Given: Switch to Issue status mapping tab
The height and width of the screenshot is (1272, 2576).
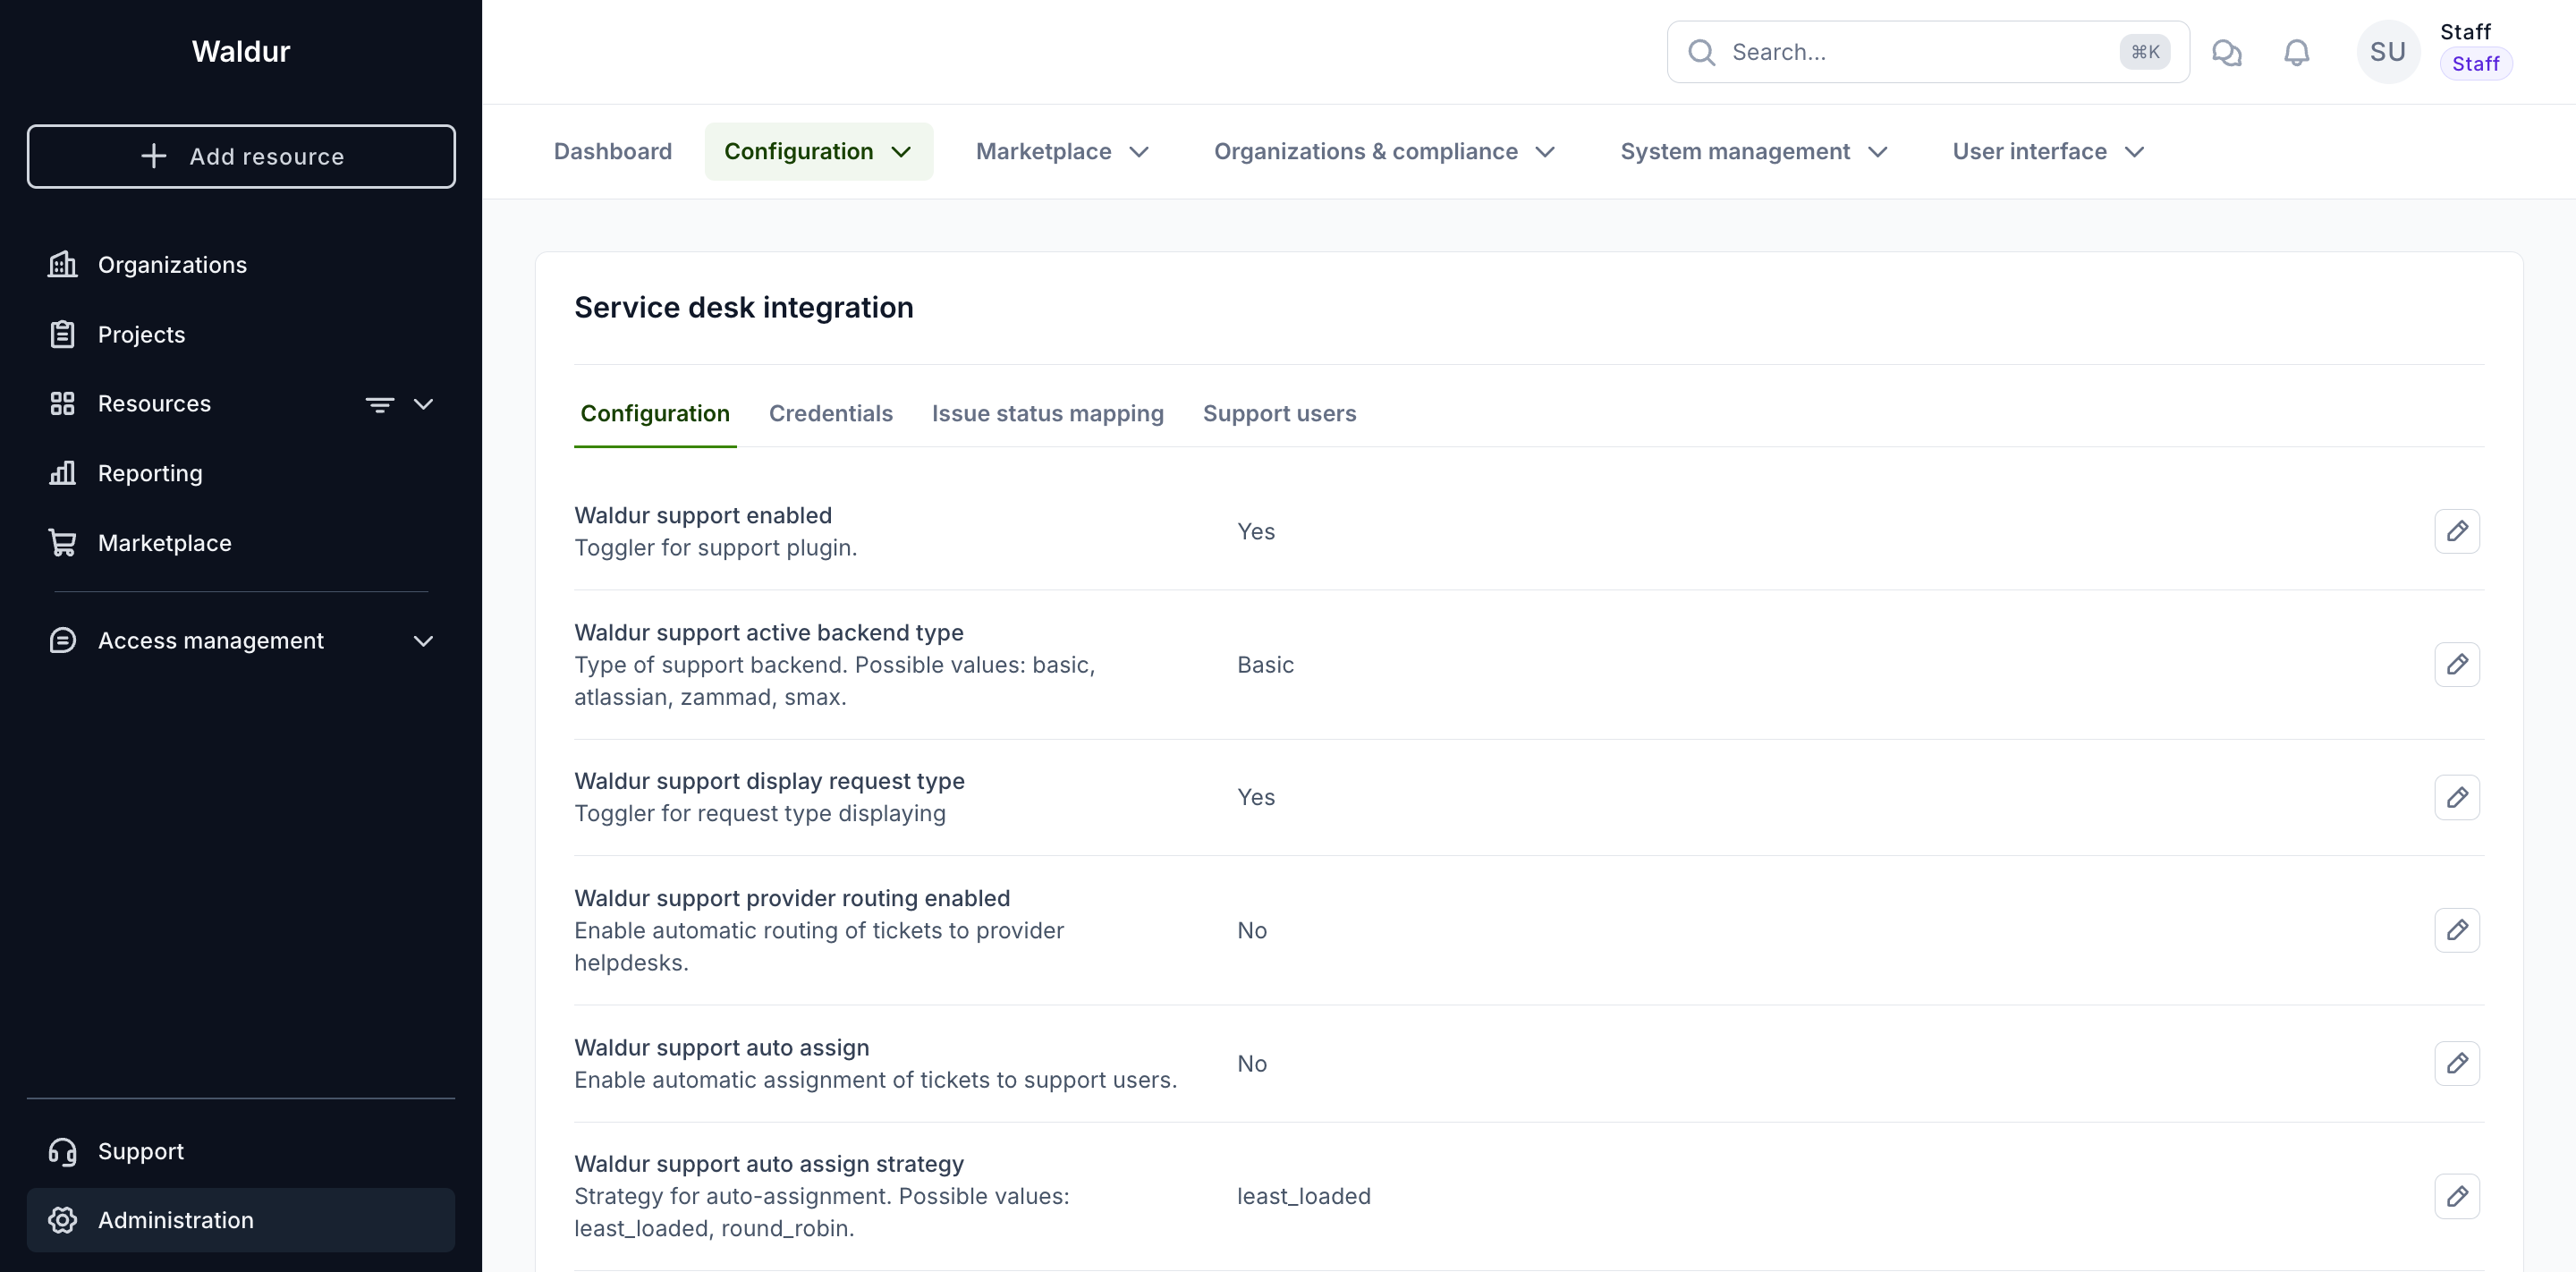Looking at the screenshot, I should (x=1047, y=413).
